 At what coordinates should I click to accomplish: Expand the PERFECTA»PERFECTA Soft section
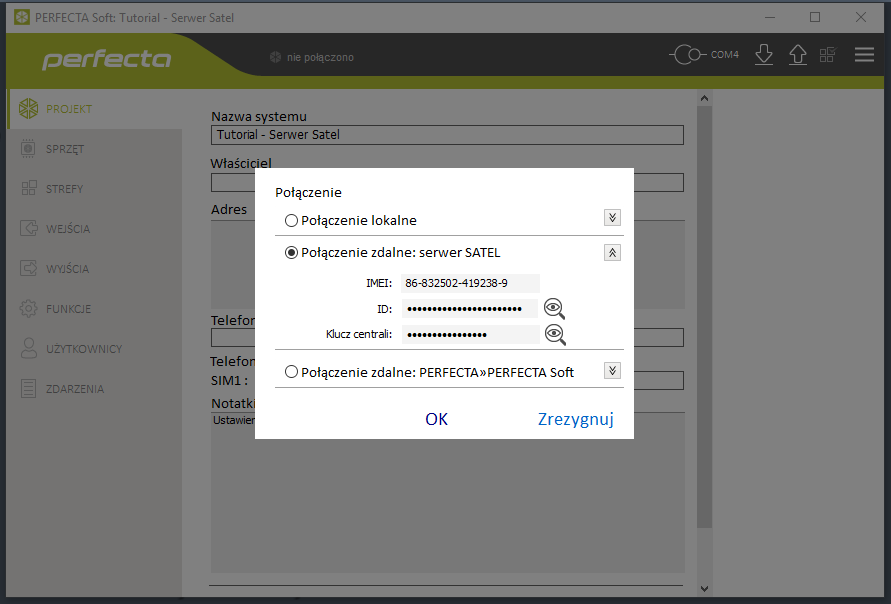(612, 371)
